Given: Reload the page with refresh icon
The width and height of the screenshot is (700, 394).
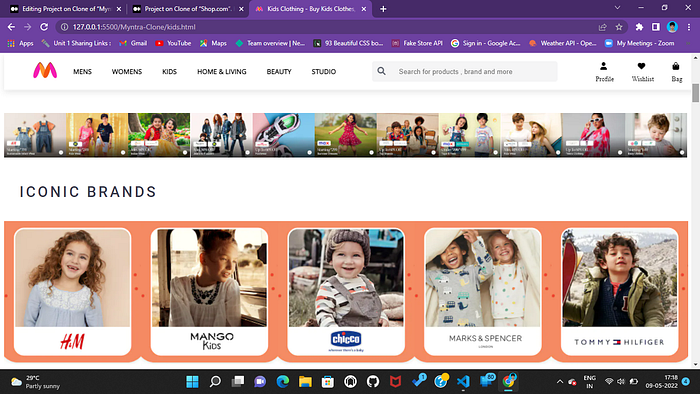Looking at the screenshot, I should [x=44, y=27].
